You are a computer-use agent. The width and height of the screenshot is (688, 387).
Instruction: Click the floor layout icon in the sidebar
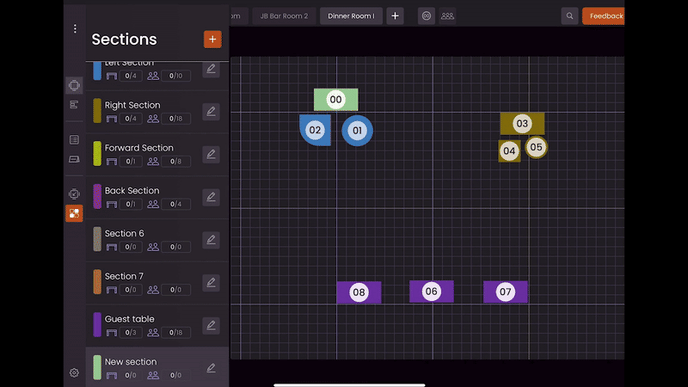coord(74,85)
